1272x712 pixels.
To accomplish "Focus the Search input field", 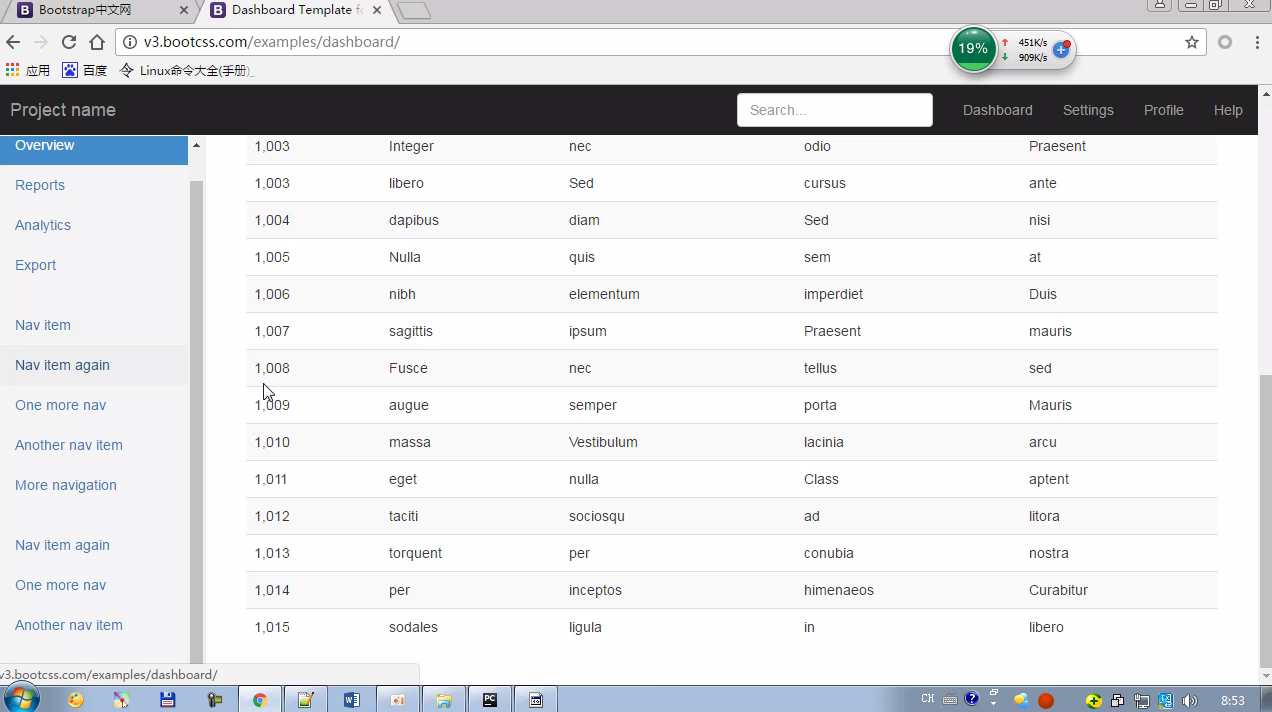I will pyautogui.click(x=834, y=110).
